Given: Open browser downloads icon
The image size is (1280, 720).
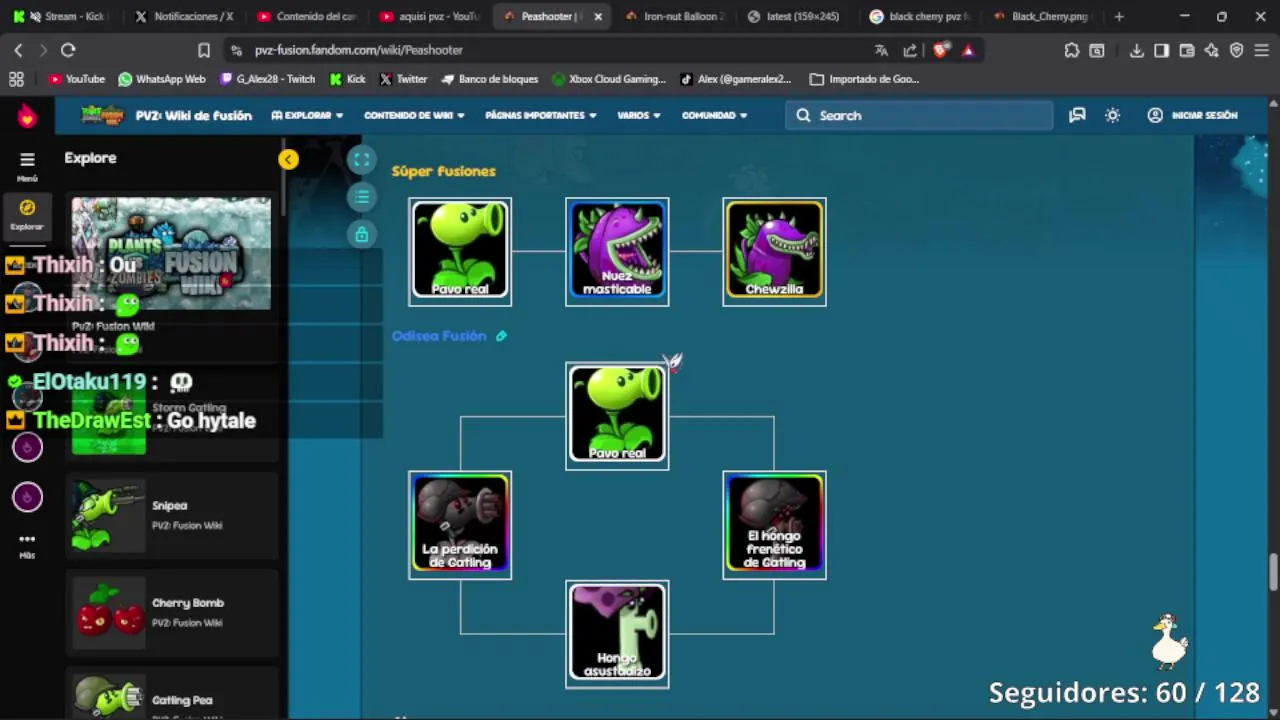Looking at the screenshot, I should click(x=1137, y=50).
